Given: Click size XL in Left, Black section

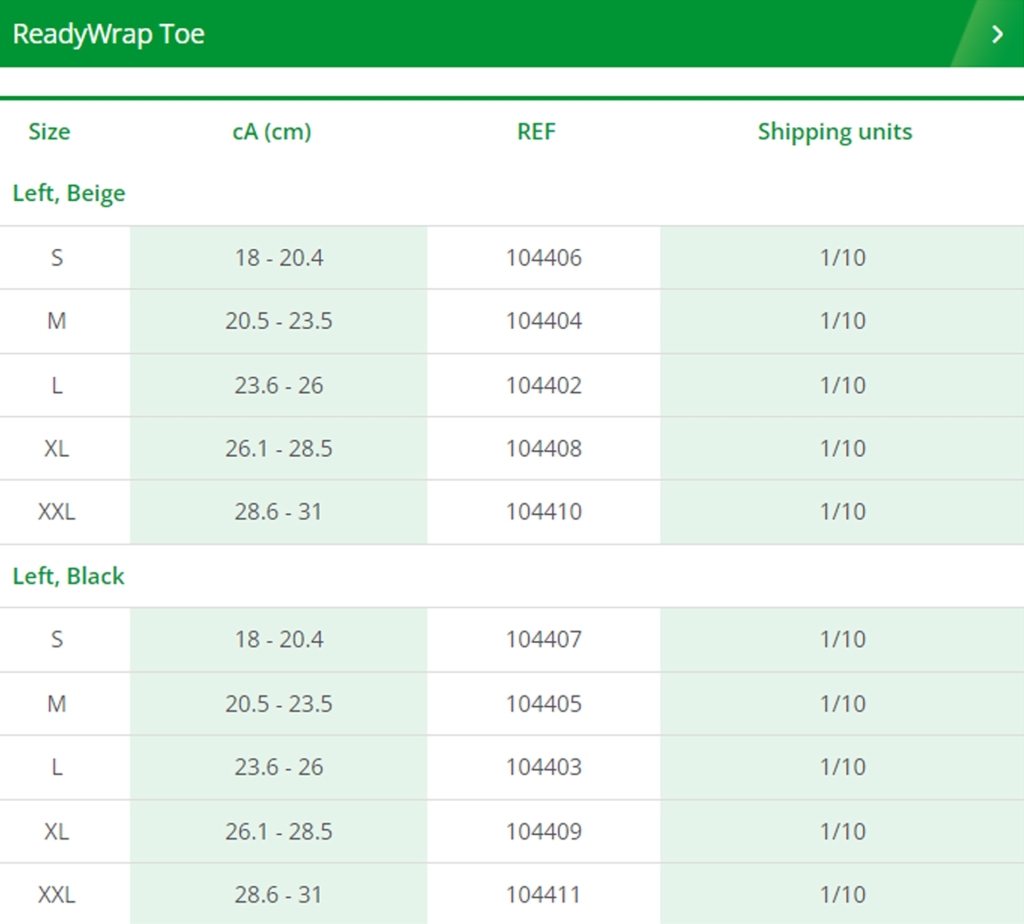Looking at the screenshot, I should click(57, 831).
